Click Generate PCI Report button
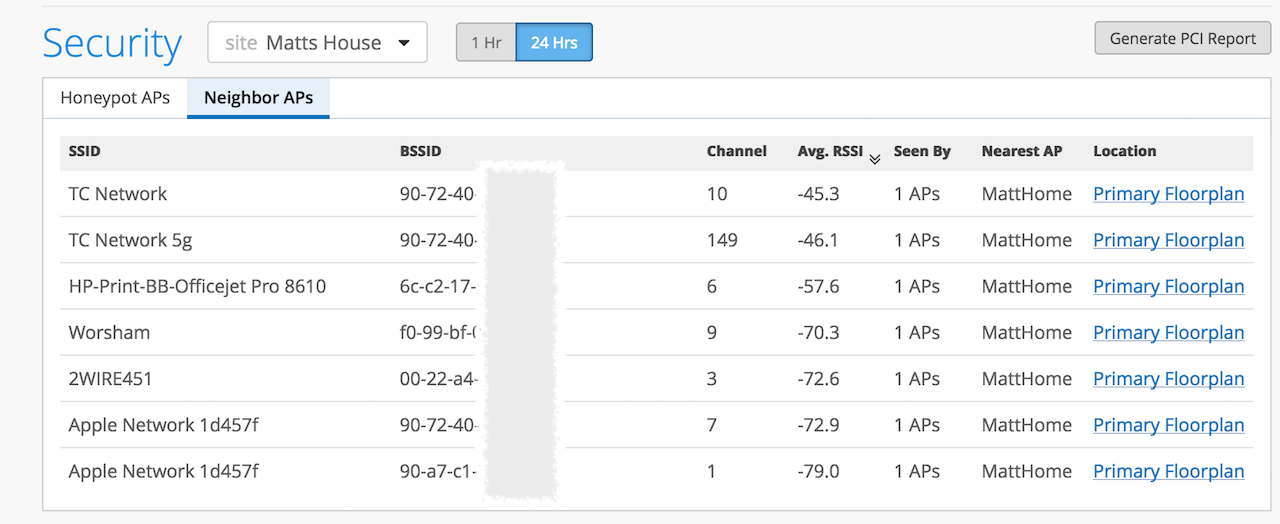 pos(1182,39)
